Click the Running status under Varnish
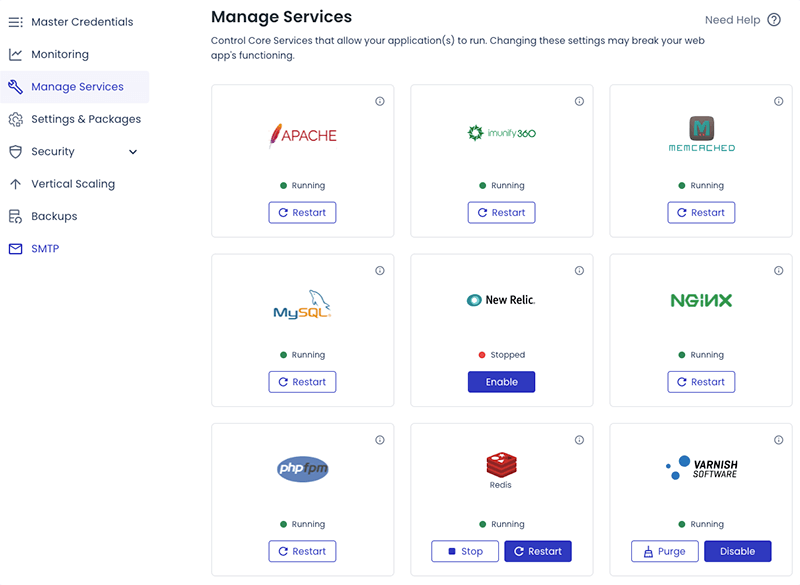This screenshot has height=585, width=800. (702, 524)
